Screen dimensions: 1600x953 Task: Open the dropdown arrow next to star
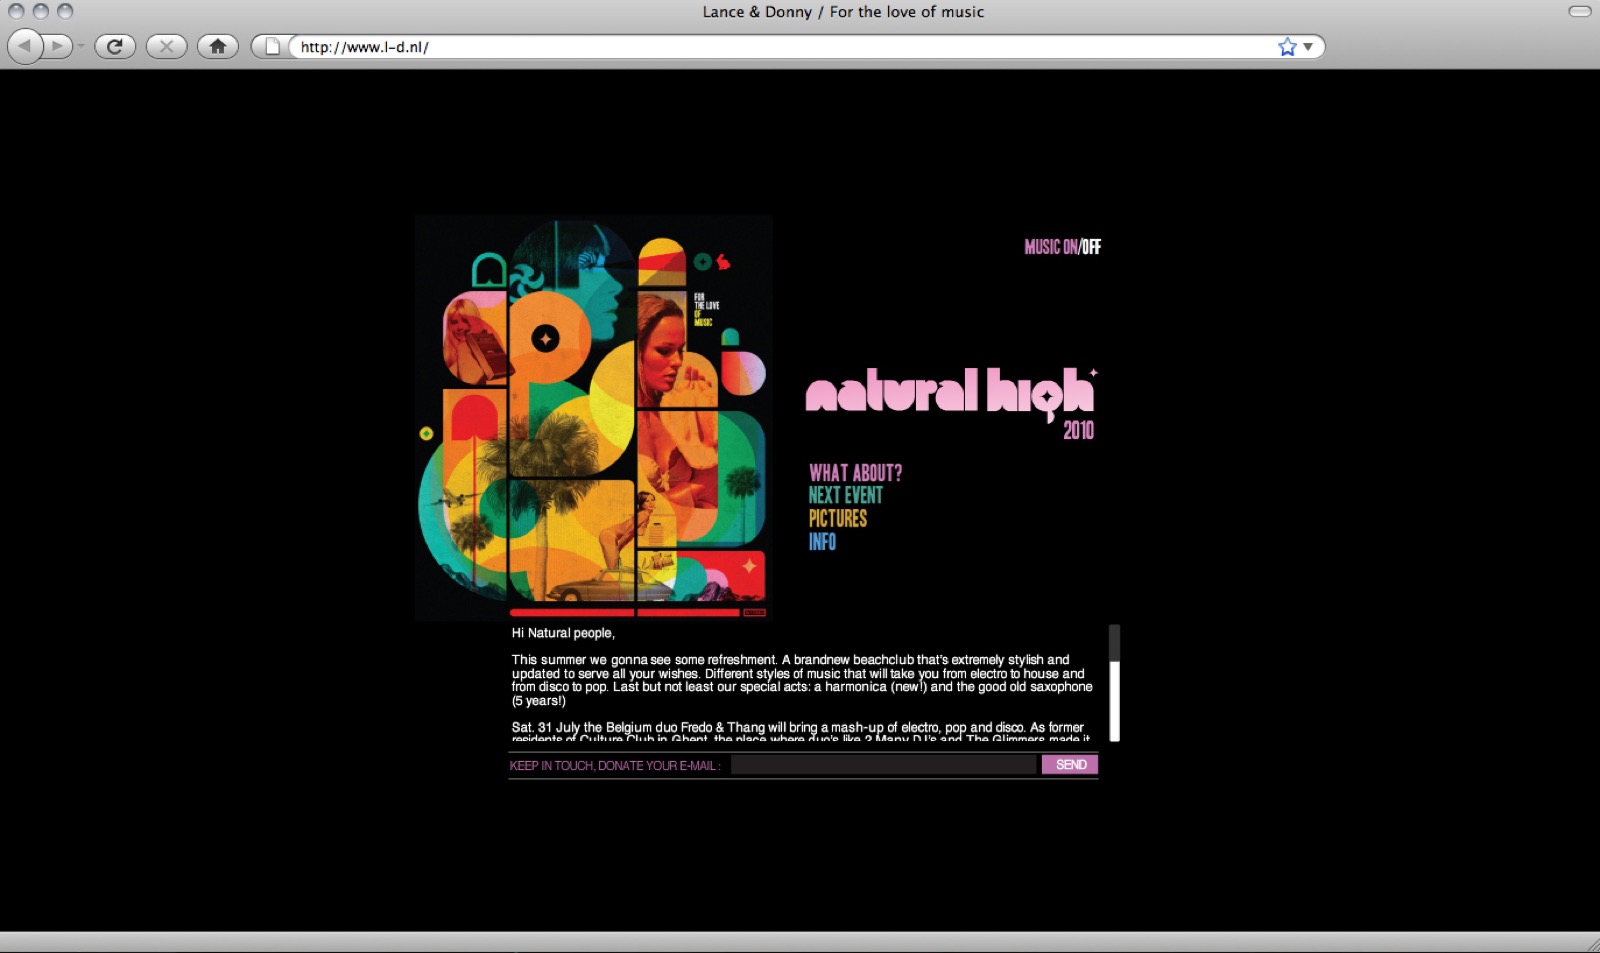[x=1308, y=47]
